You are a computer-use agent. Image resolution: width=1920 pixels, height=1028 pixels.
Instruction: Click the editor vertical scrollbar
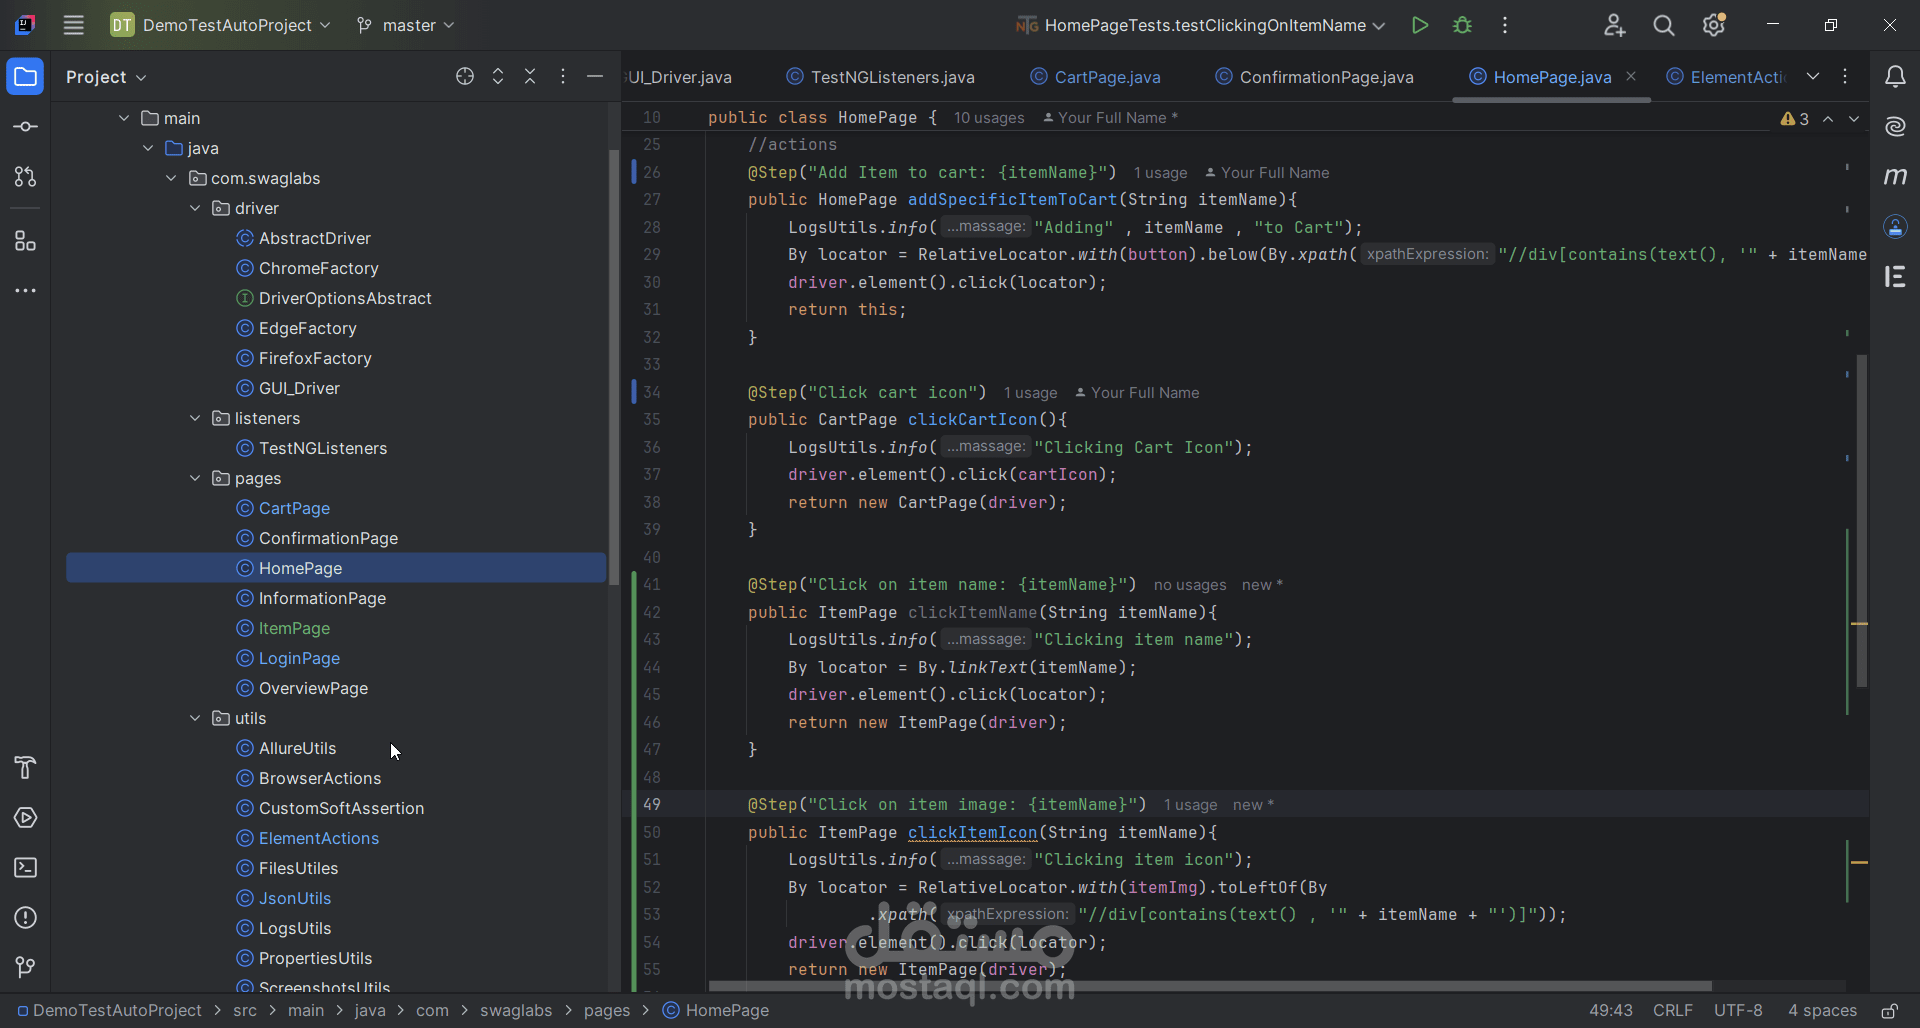tap(1861, 520)
